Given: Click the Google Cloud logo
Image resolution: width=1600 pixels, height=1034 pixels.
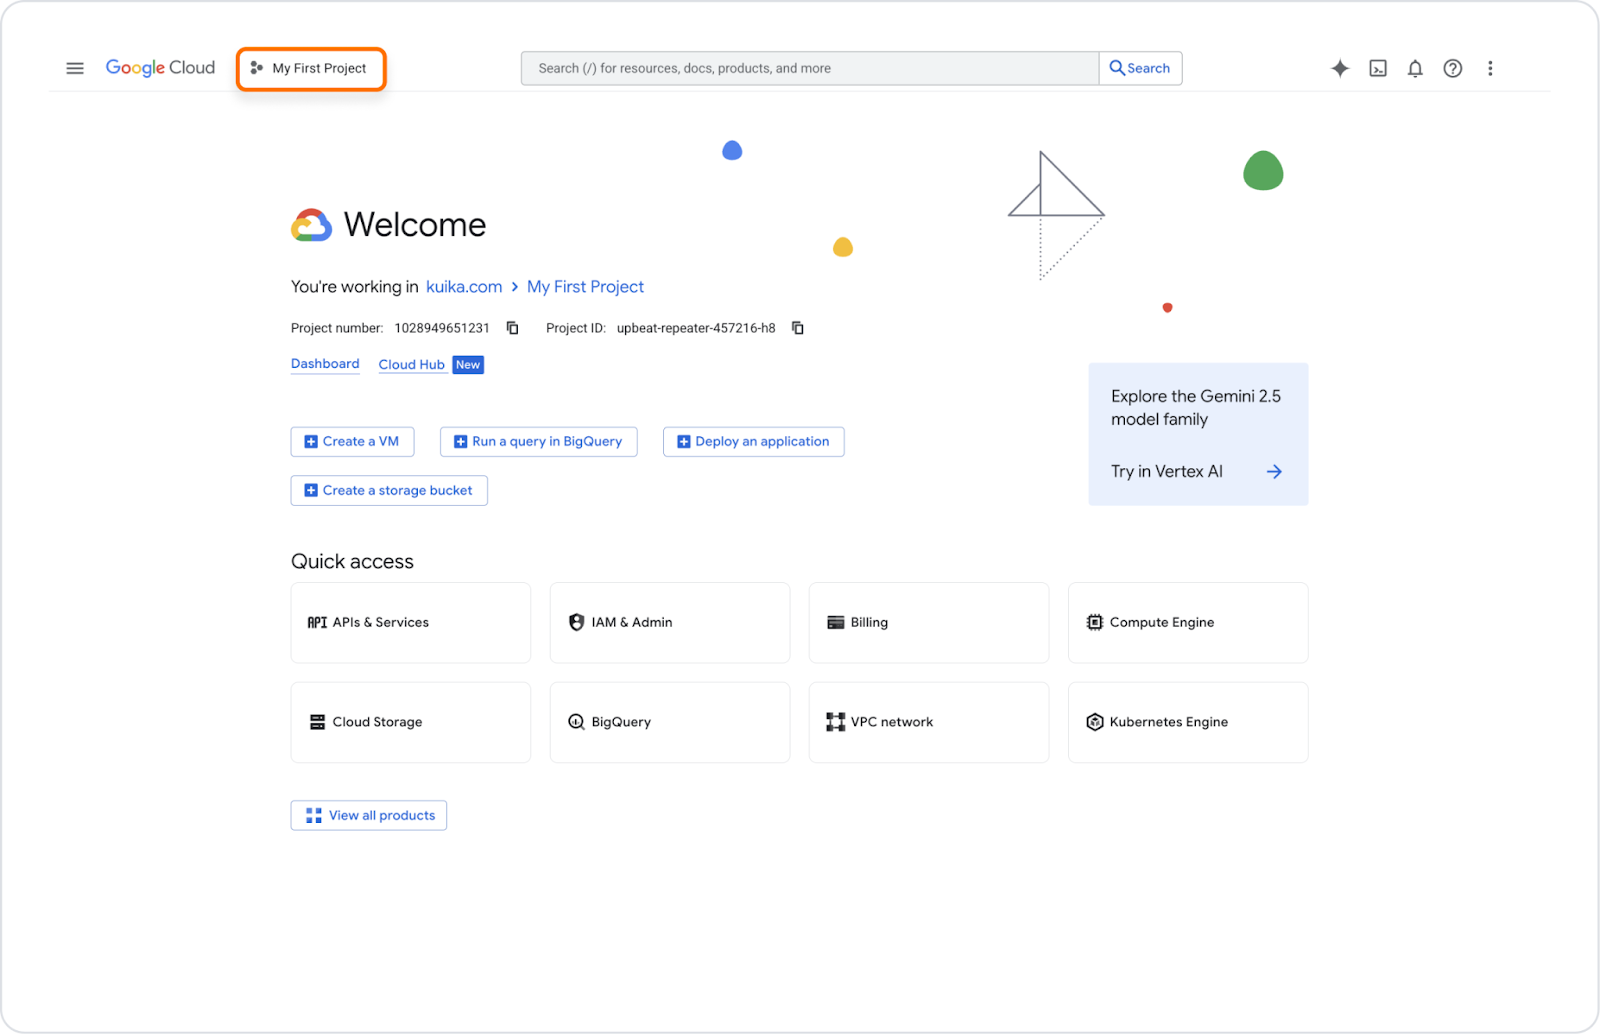Looking at the screenshot, I should point(160,68).
